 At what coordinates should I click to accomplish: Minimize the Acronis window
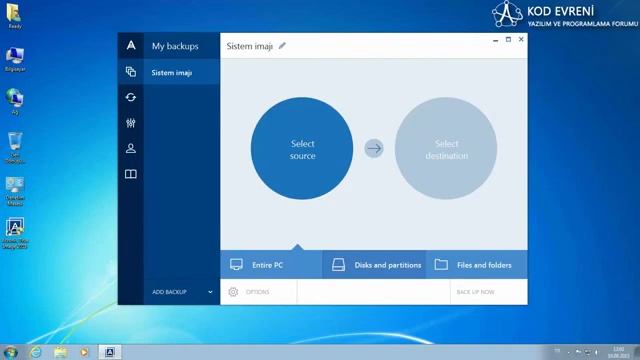click(496, 40)
